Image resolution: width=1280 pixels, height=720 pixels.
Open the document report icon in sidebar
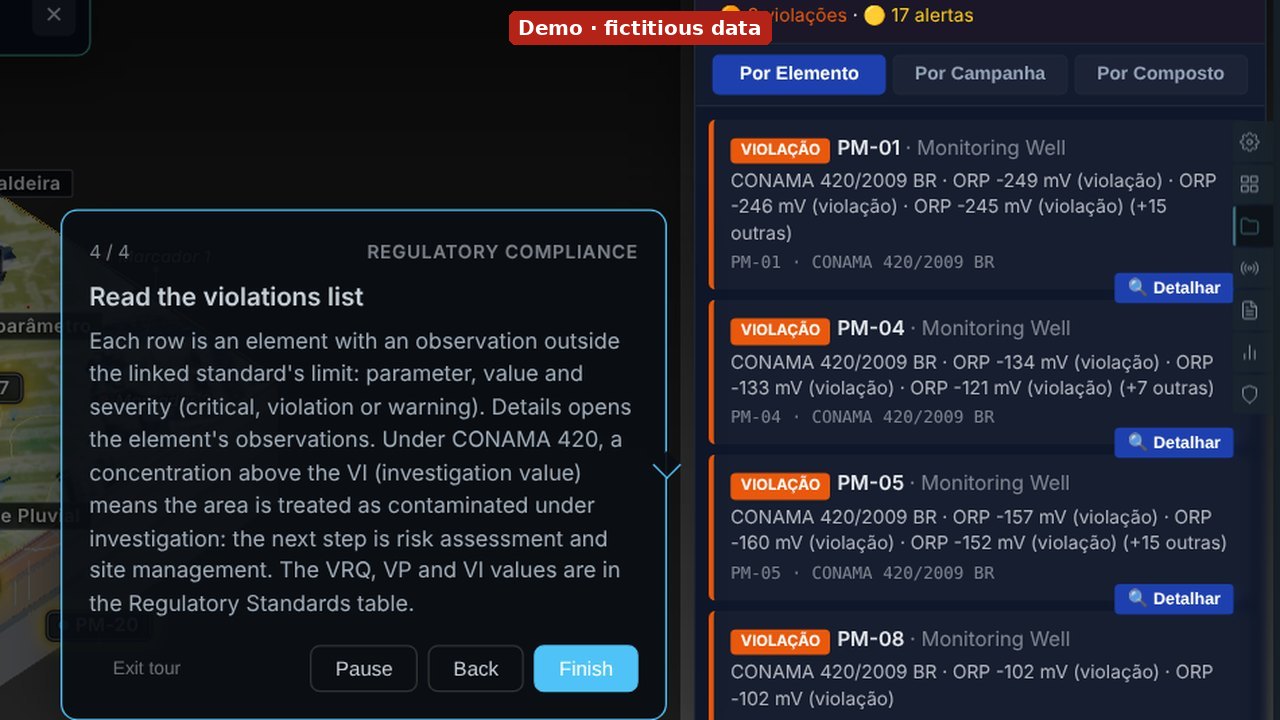click(1249, 310)
